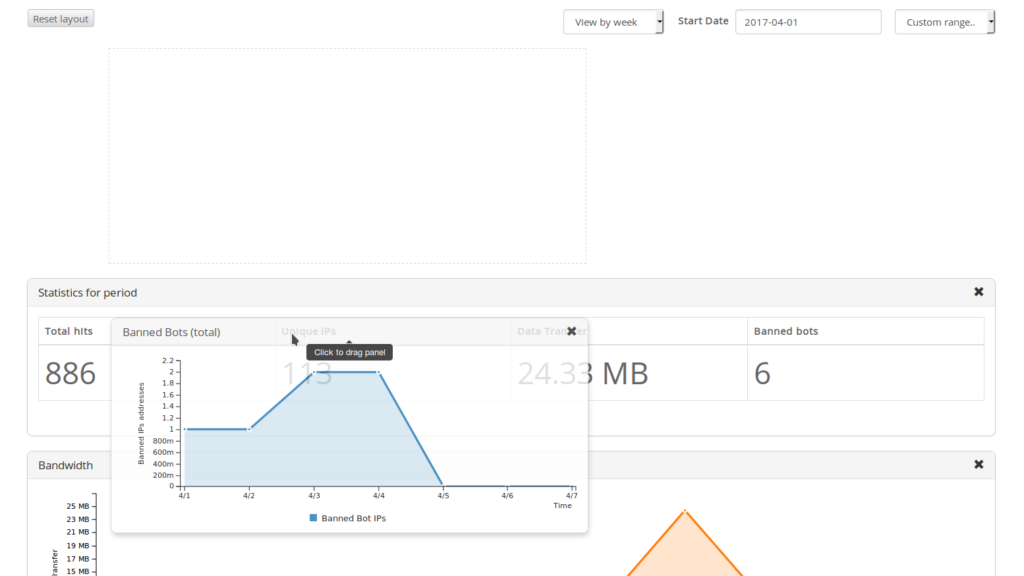Click the 4/2 data point on chart

pyautogui.click(x=249, y=429)
